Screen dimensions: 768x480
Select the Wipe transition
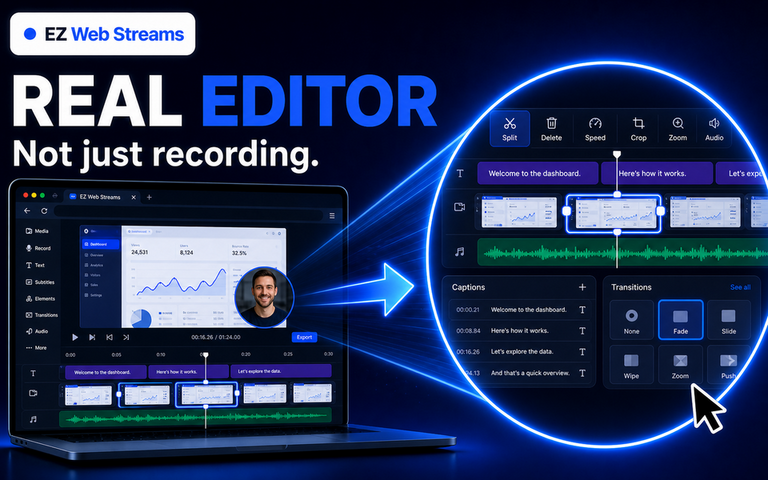point(631,364)
